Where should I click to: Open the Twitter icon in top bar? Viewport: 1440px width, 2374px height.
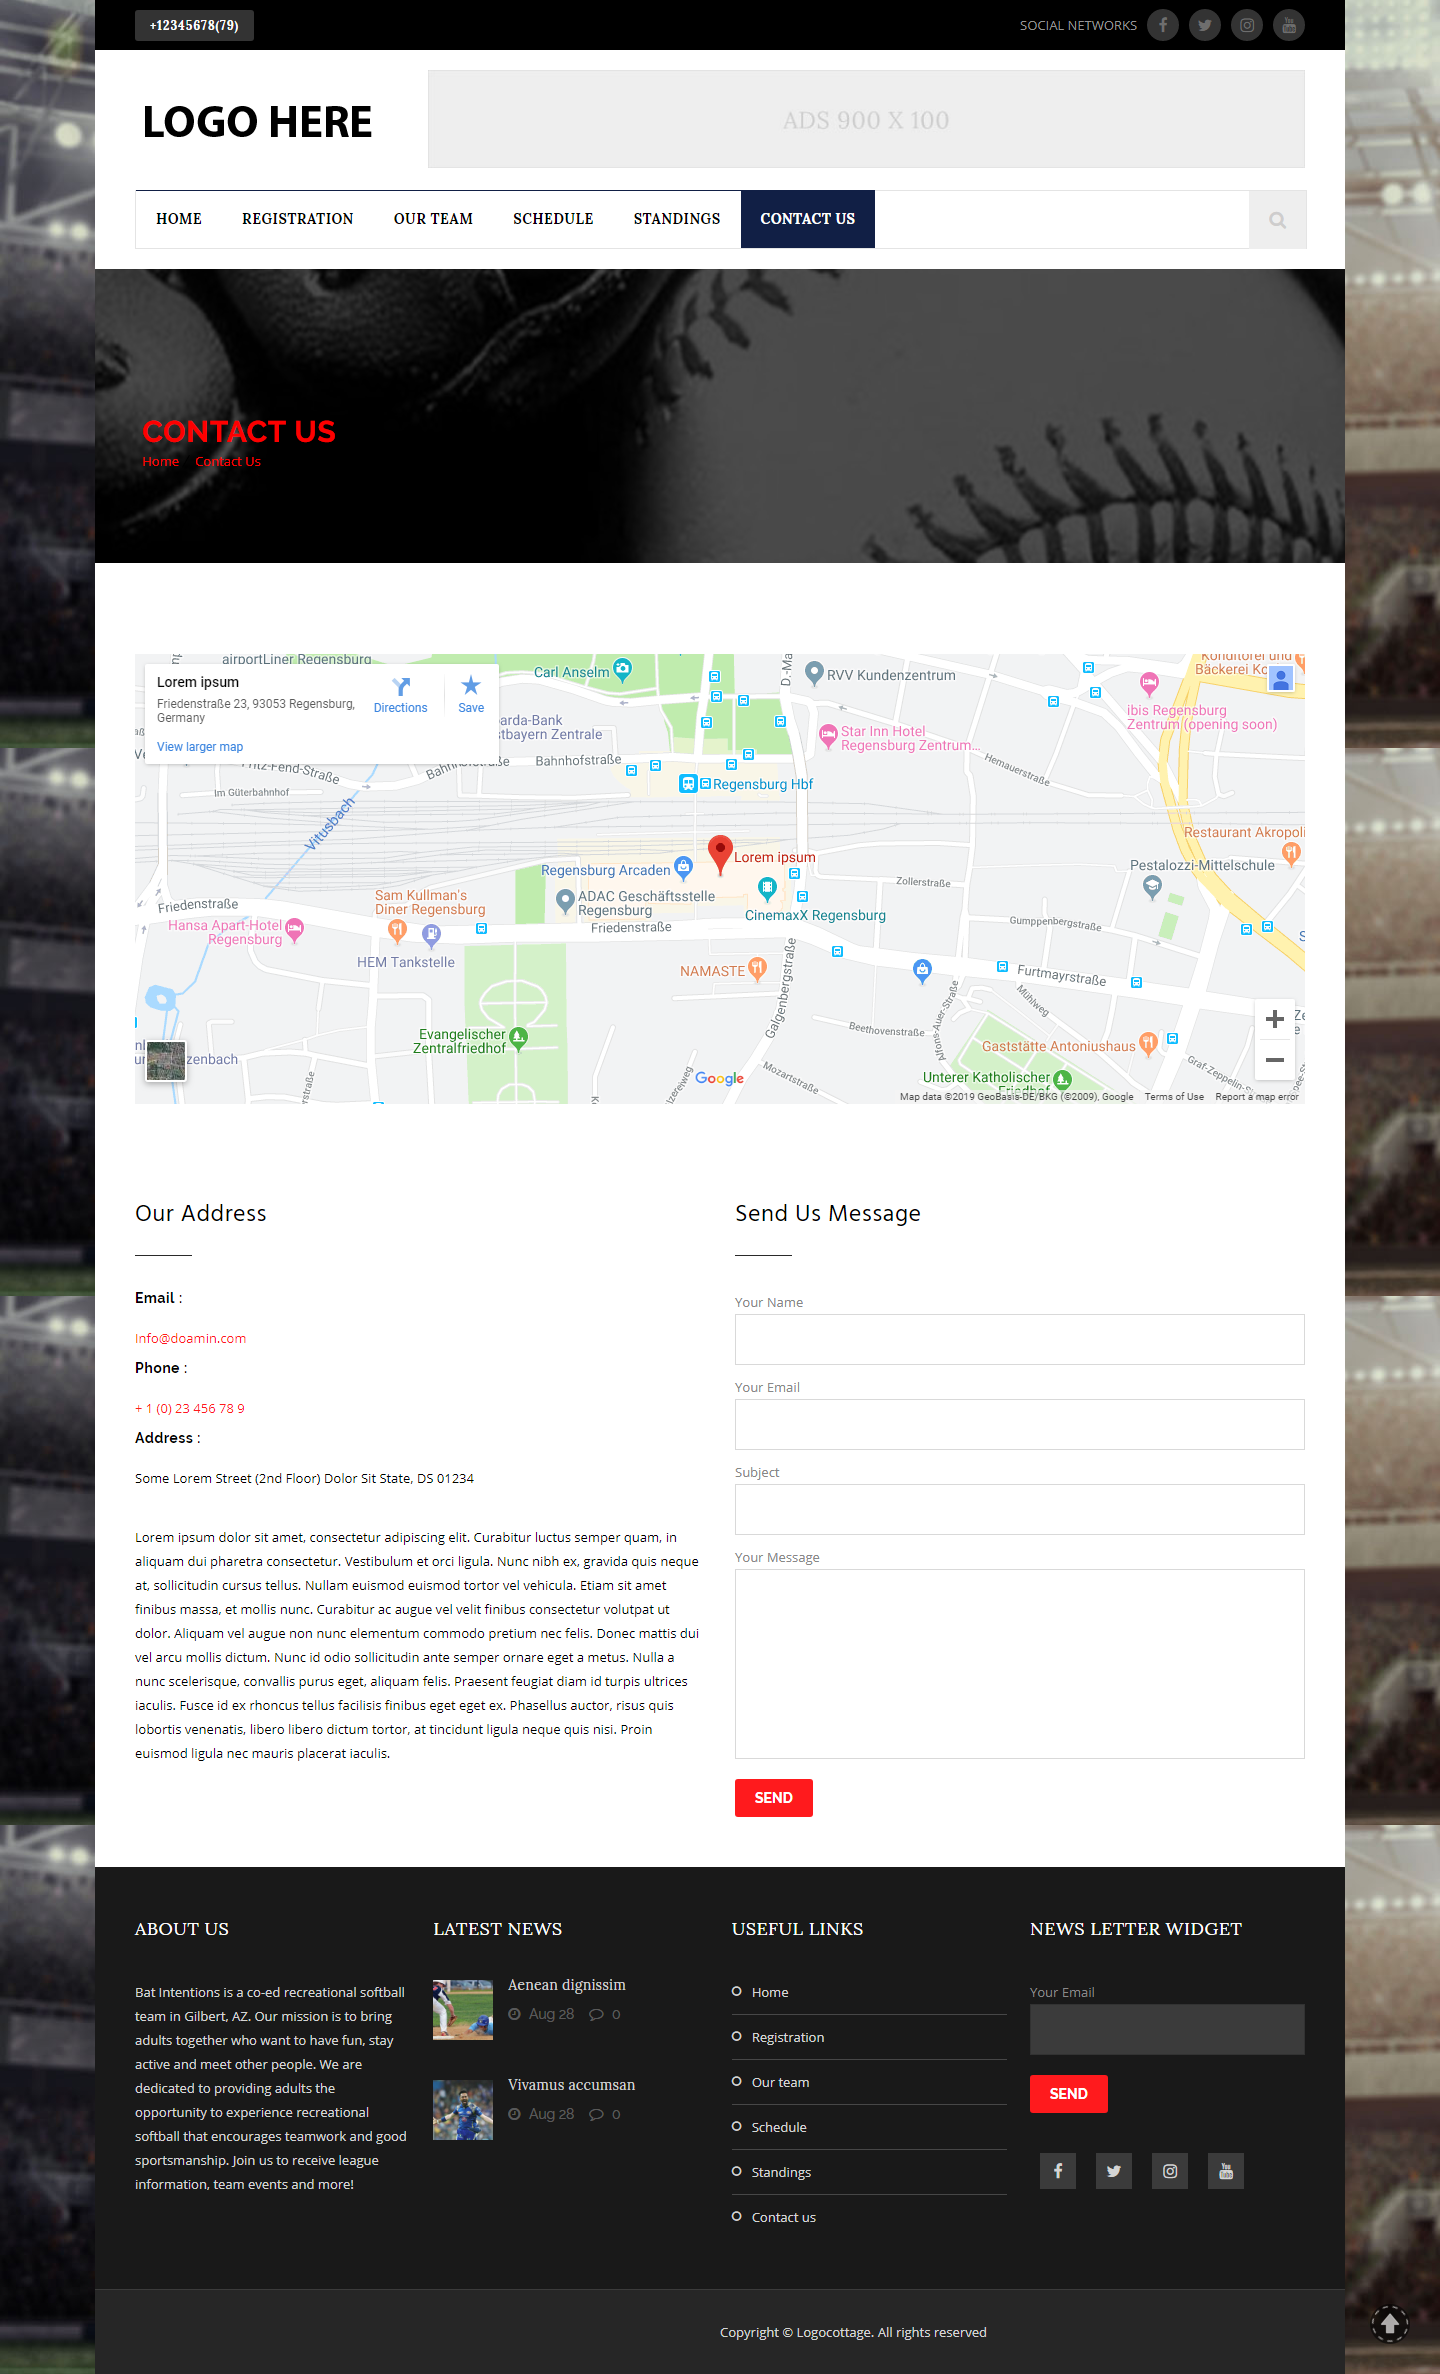click(1204, 25)
